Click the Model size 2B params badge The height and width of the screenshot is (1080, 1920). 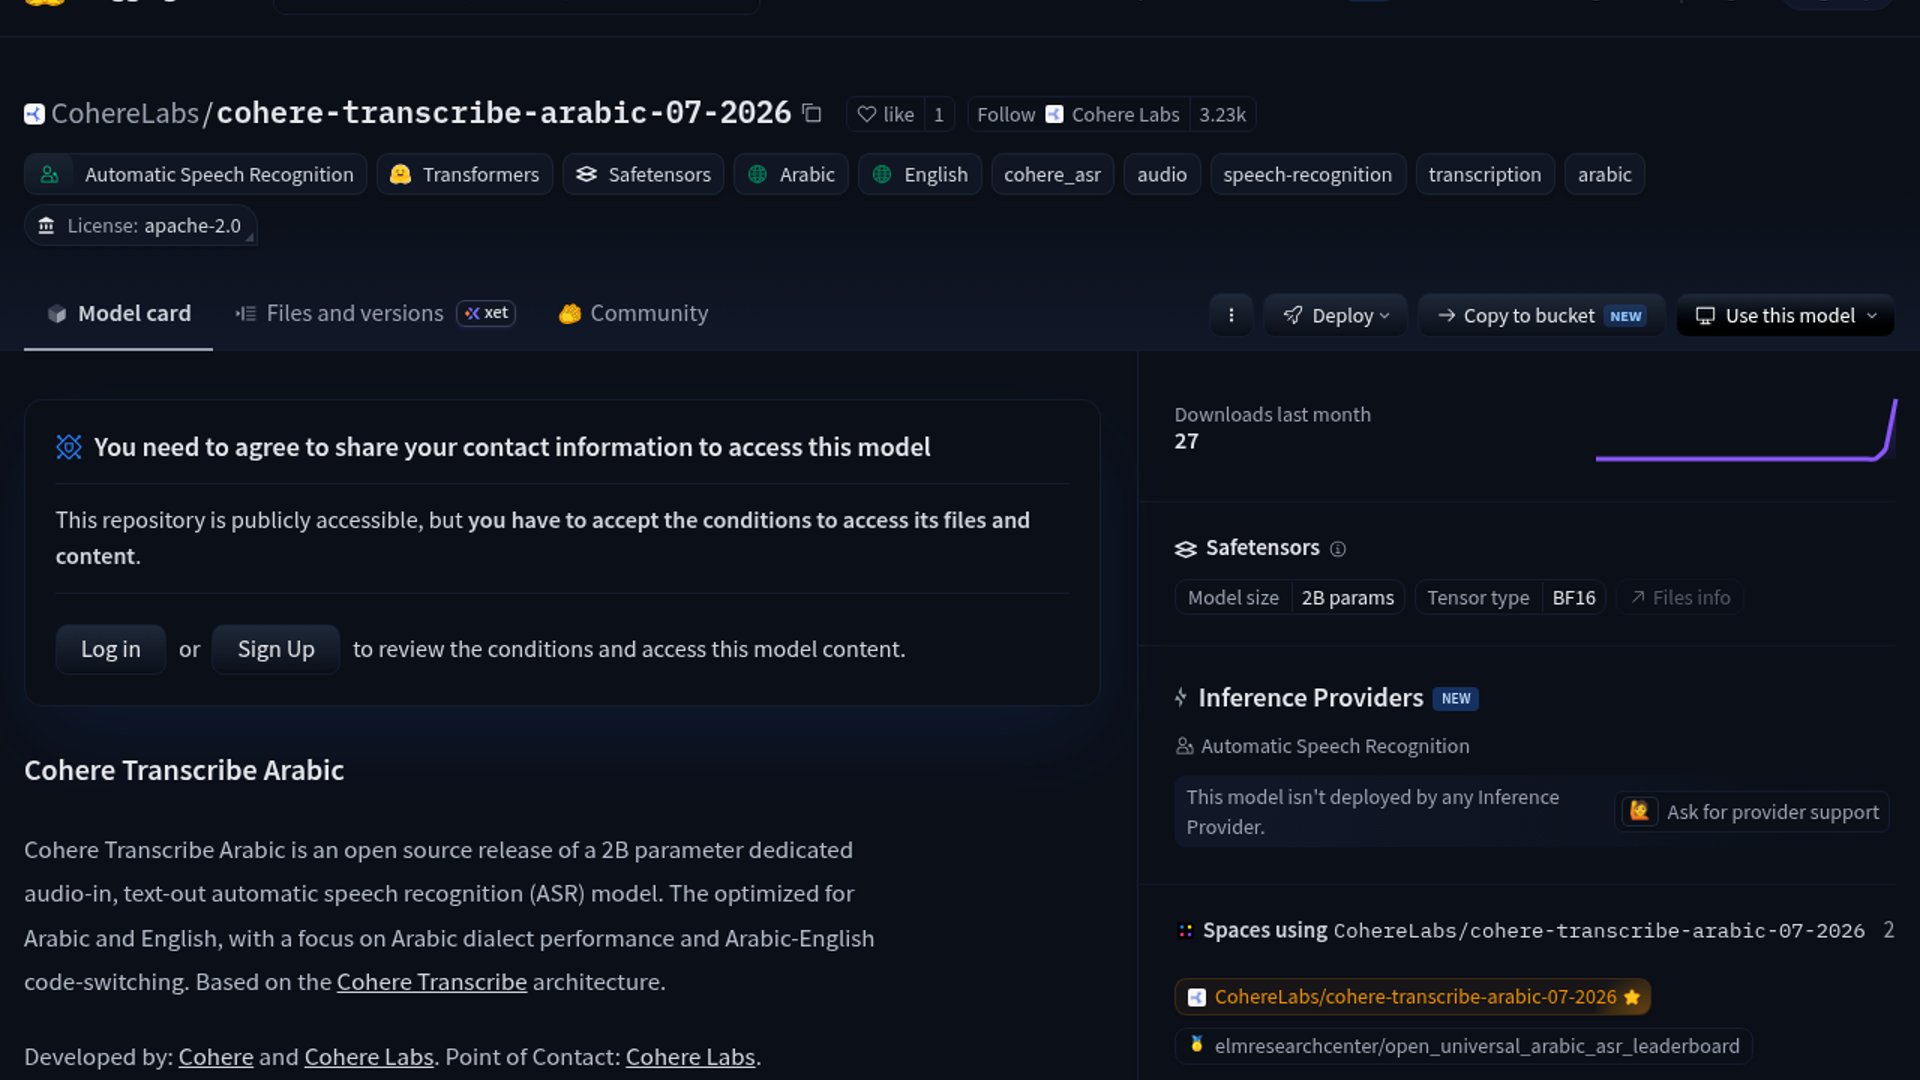tap(1290, 597)
